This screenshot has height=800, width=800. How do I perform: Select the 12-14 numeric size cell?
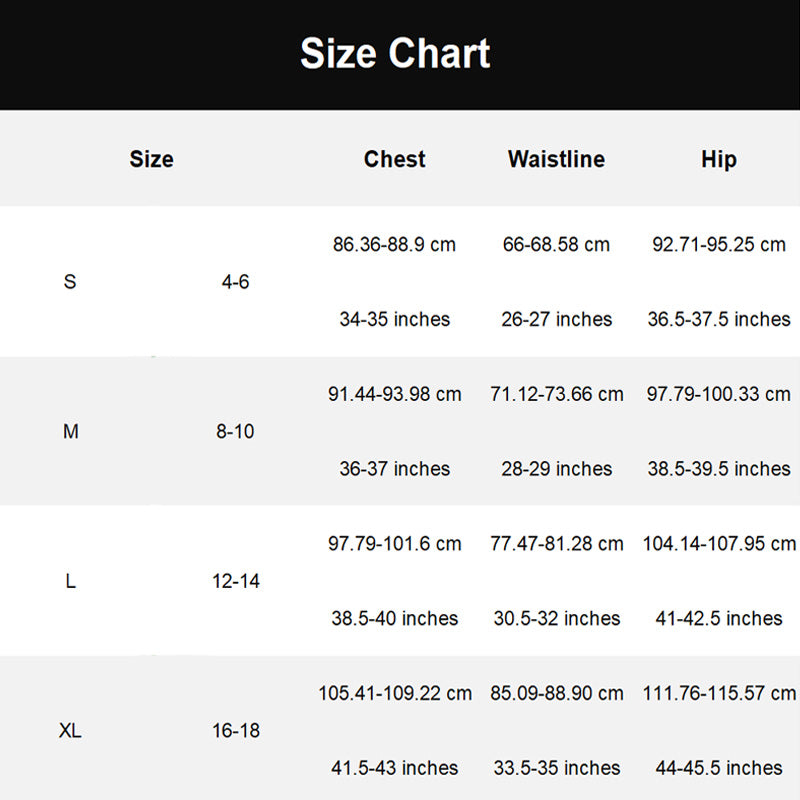coord(236,581)
